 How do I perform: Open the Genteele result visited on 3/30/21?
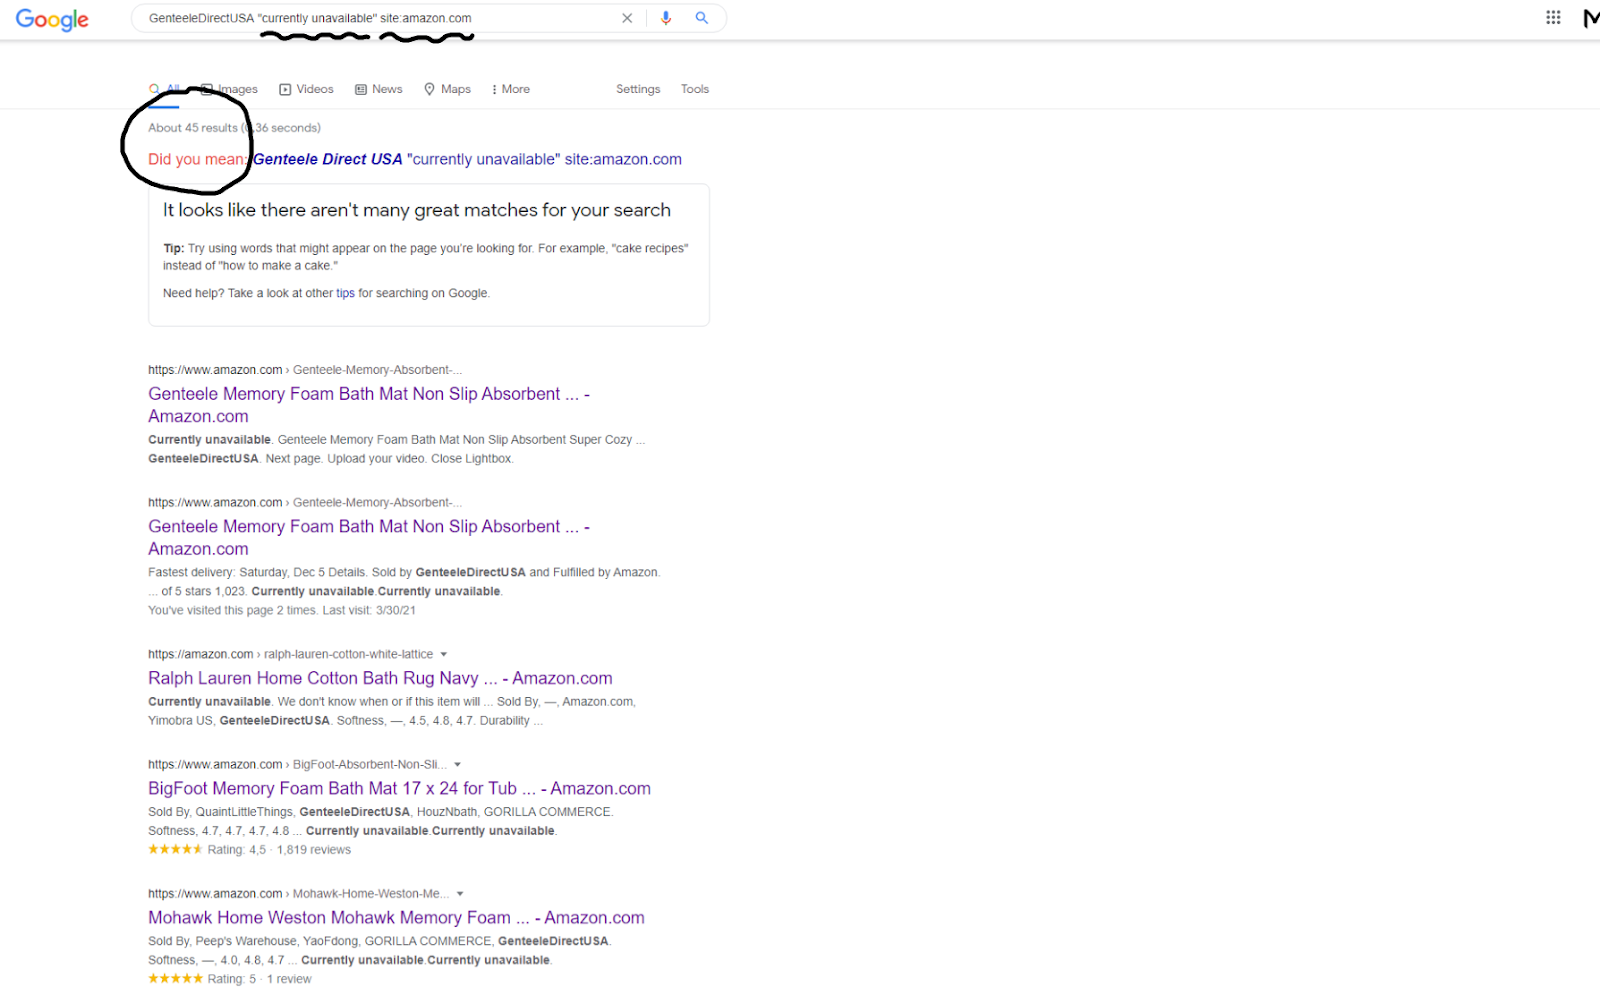click(369, 537)
